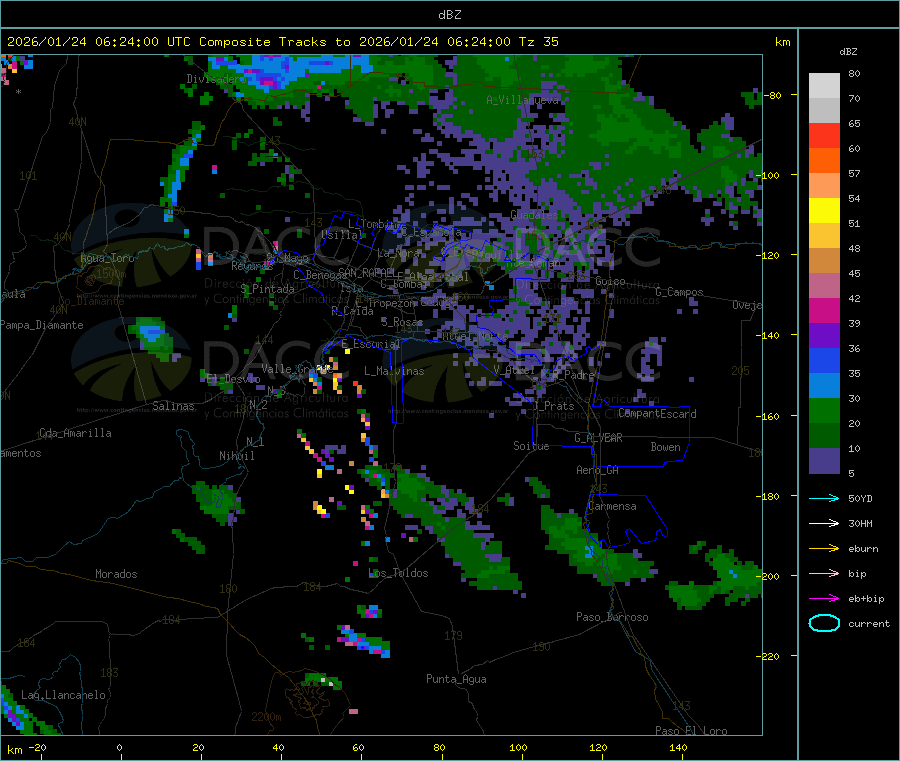Screen dimensions: 900x761
Task: Click the 'Paso_Barroso' map label
Action: tap(612, 618)
